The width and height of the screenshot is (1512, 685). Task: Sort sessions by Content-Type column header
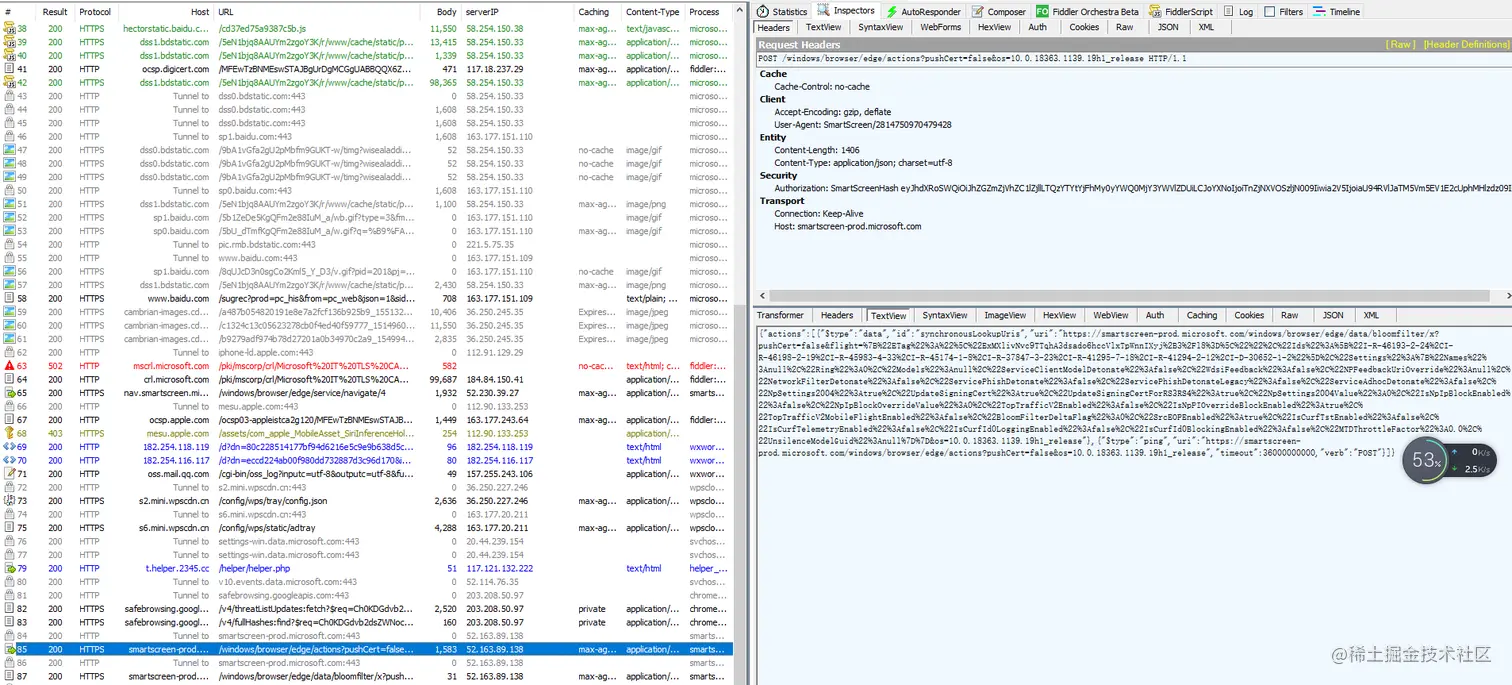[653, 12]
